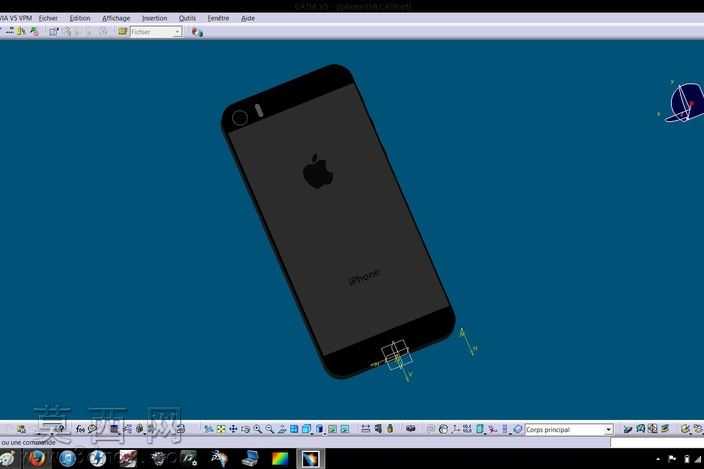The height and width of the screenshot is (469, 704).
Task: Open the ENOVIA V5 VPM menu
Action: click(16, 18)
